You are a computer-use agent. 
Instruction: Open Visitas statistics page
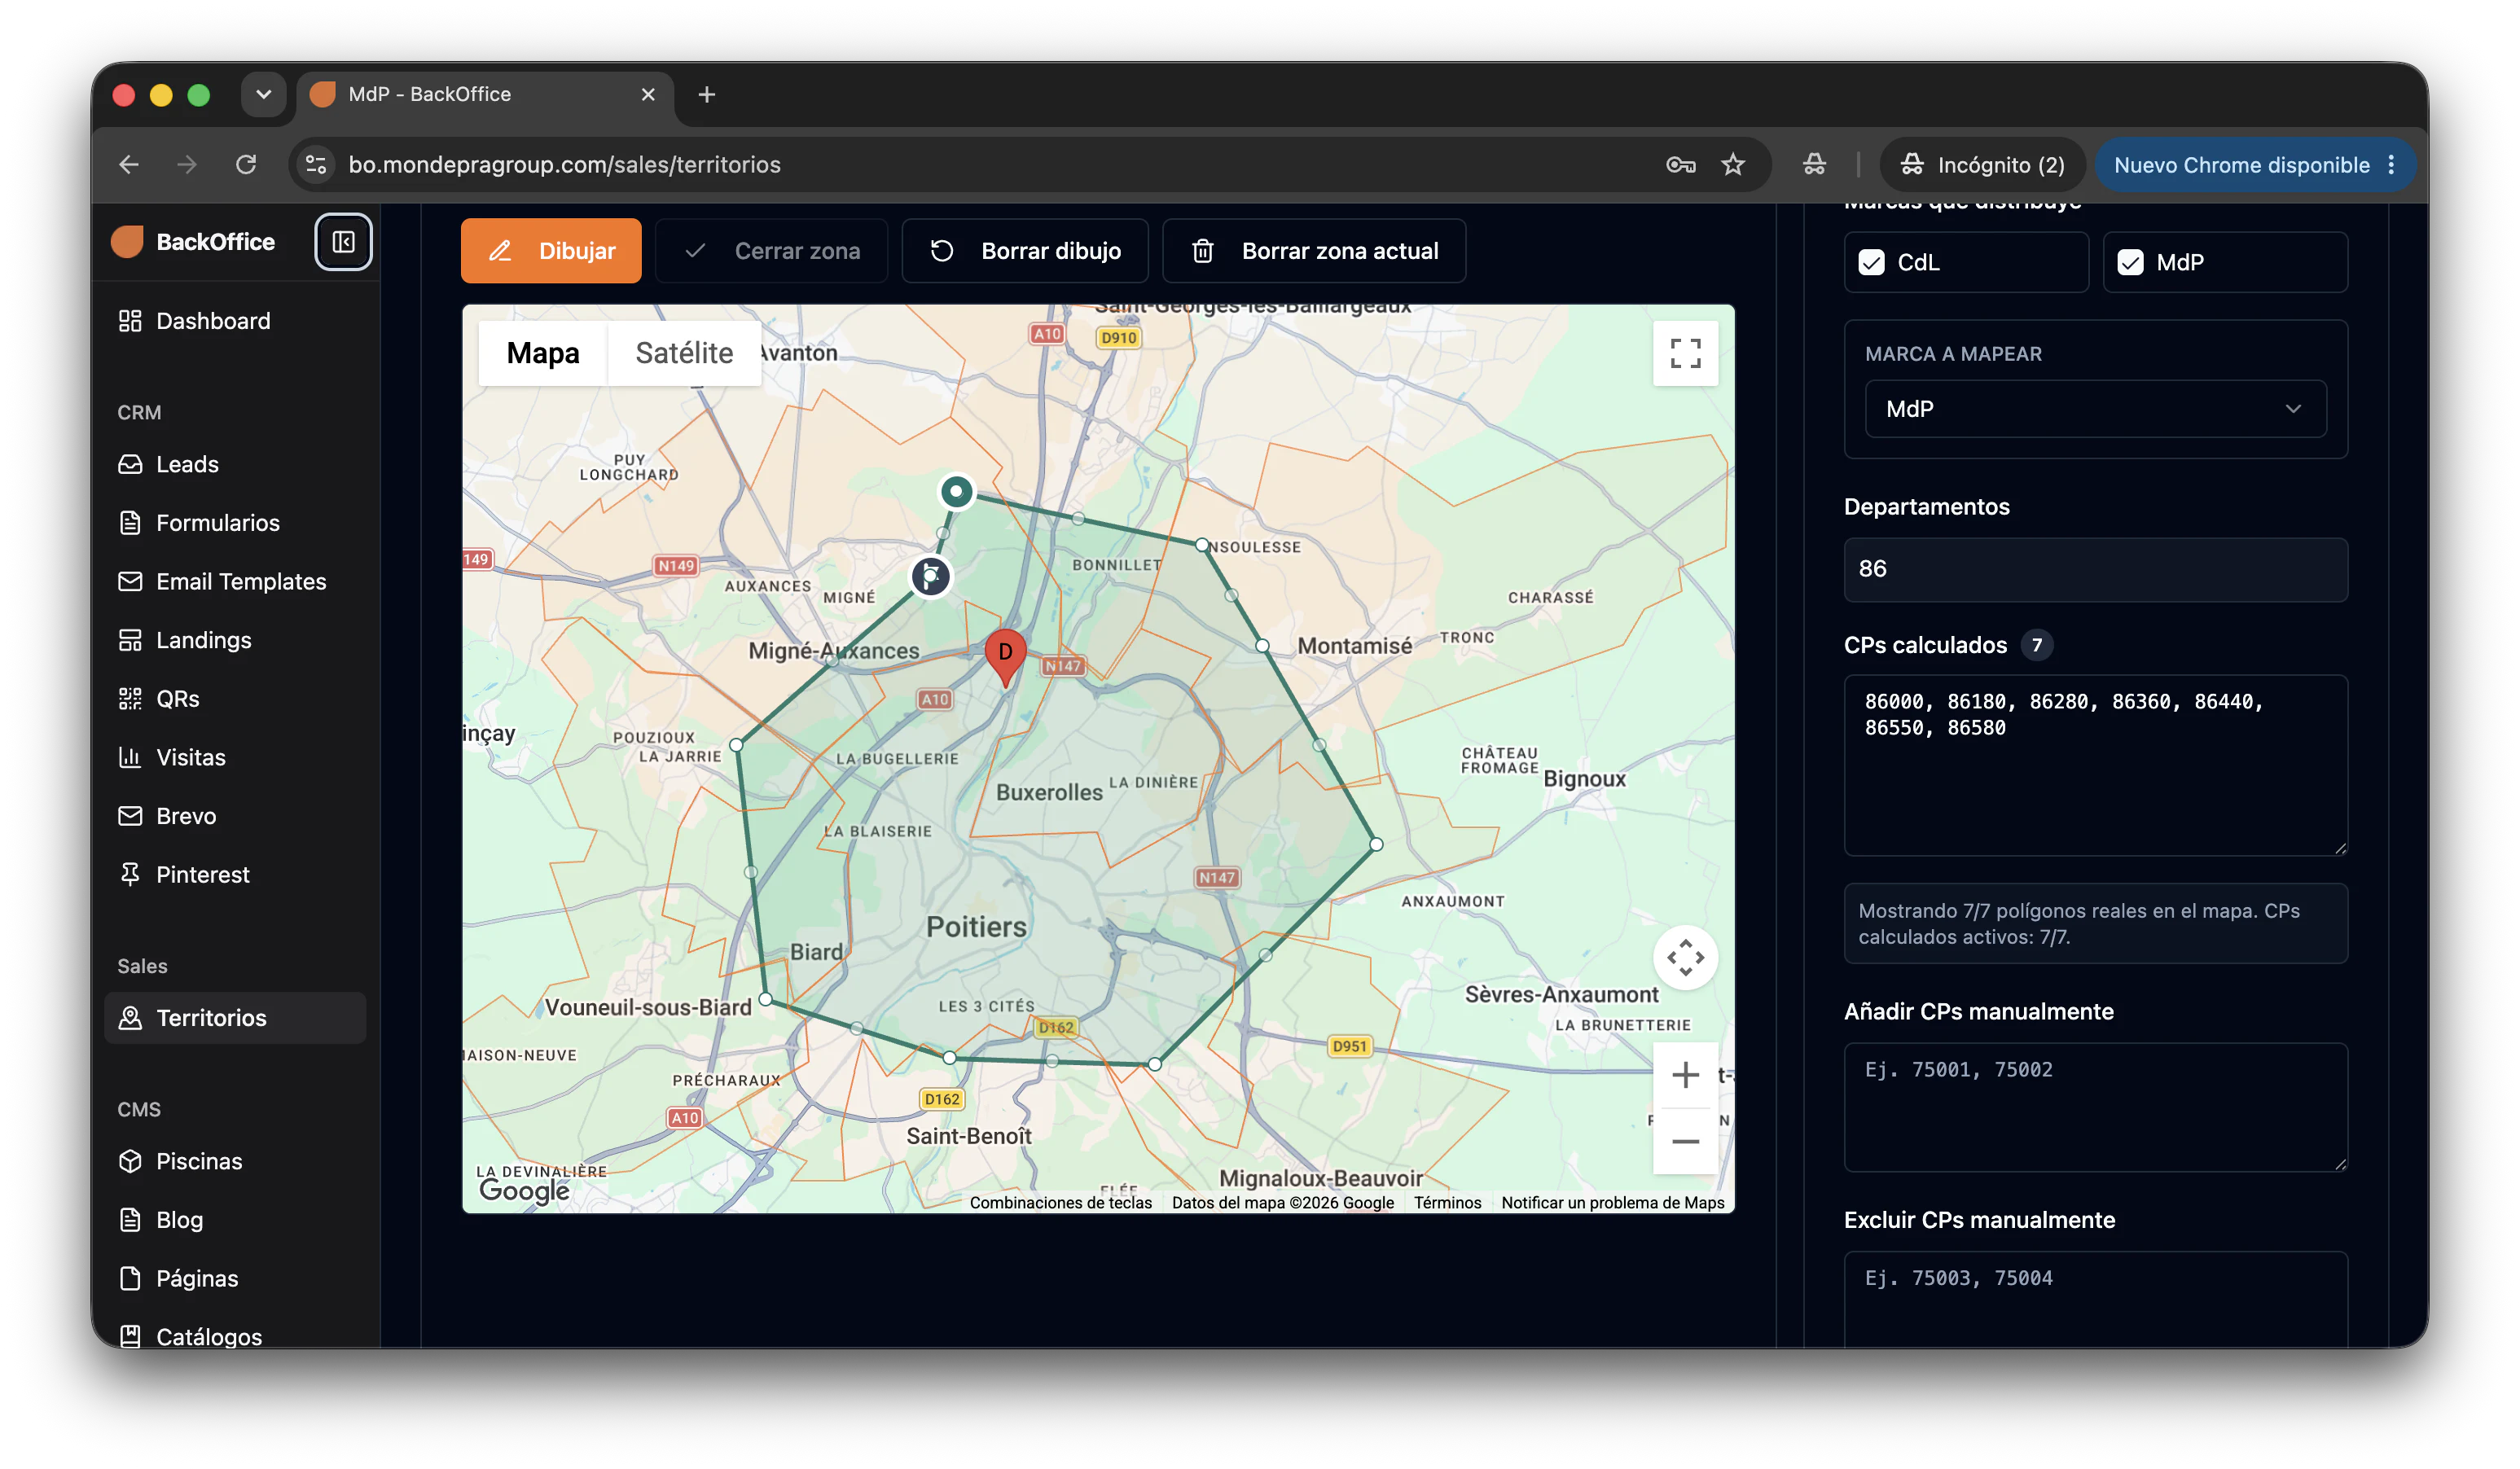235,757
